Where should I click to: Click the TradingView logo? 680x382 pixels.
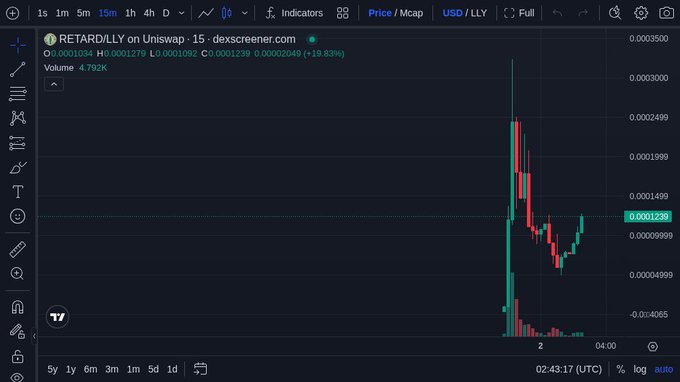click(x=57, y=317)
